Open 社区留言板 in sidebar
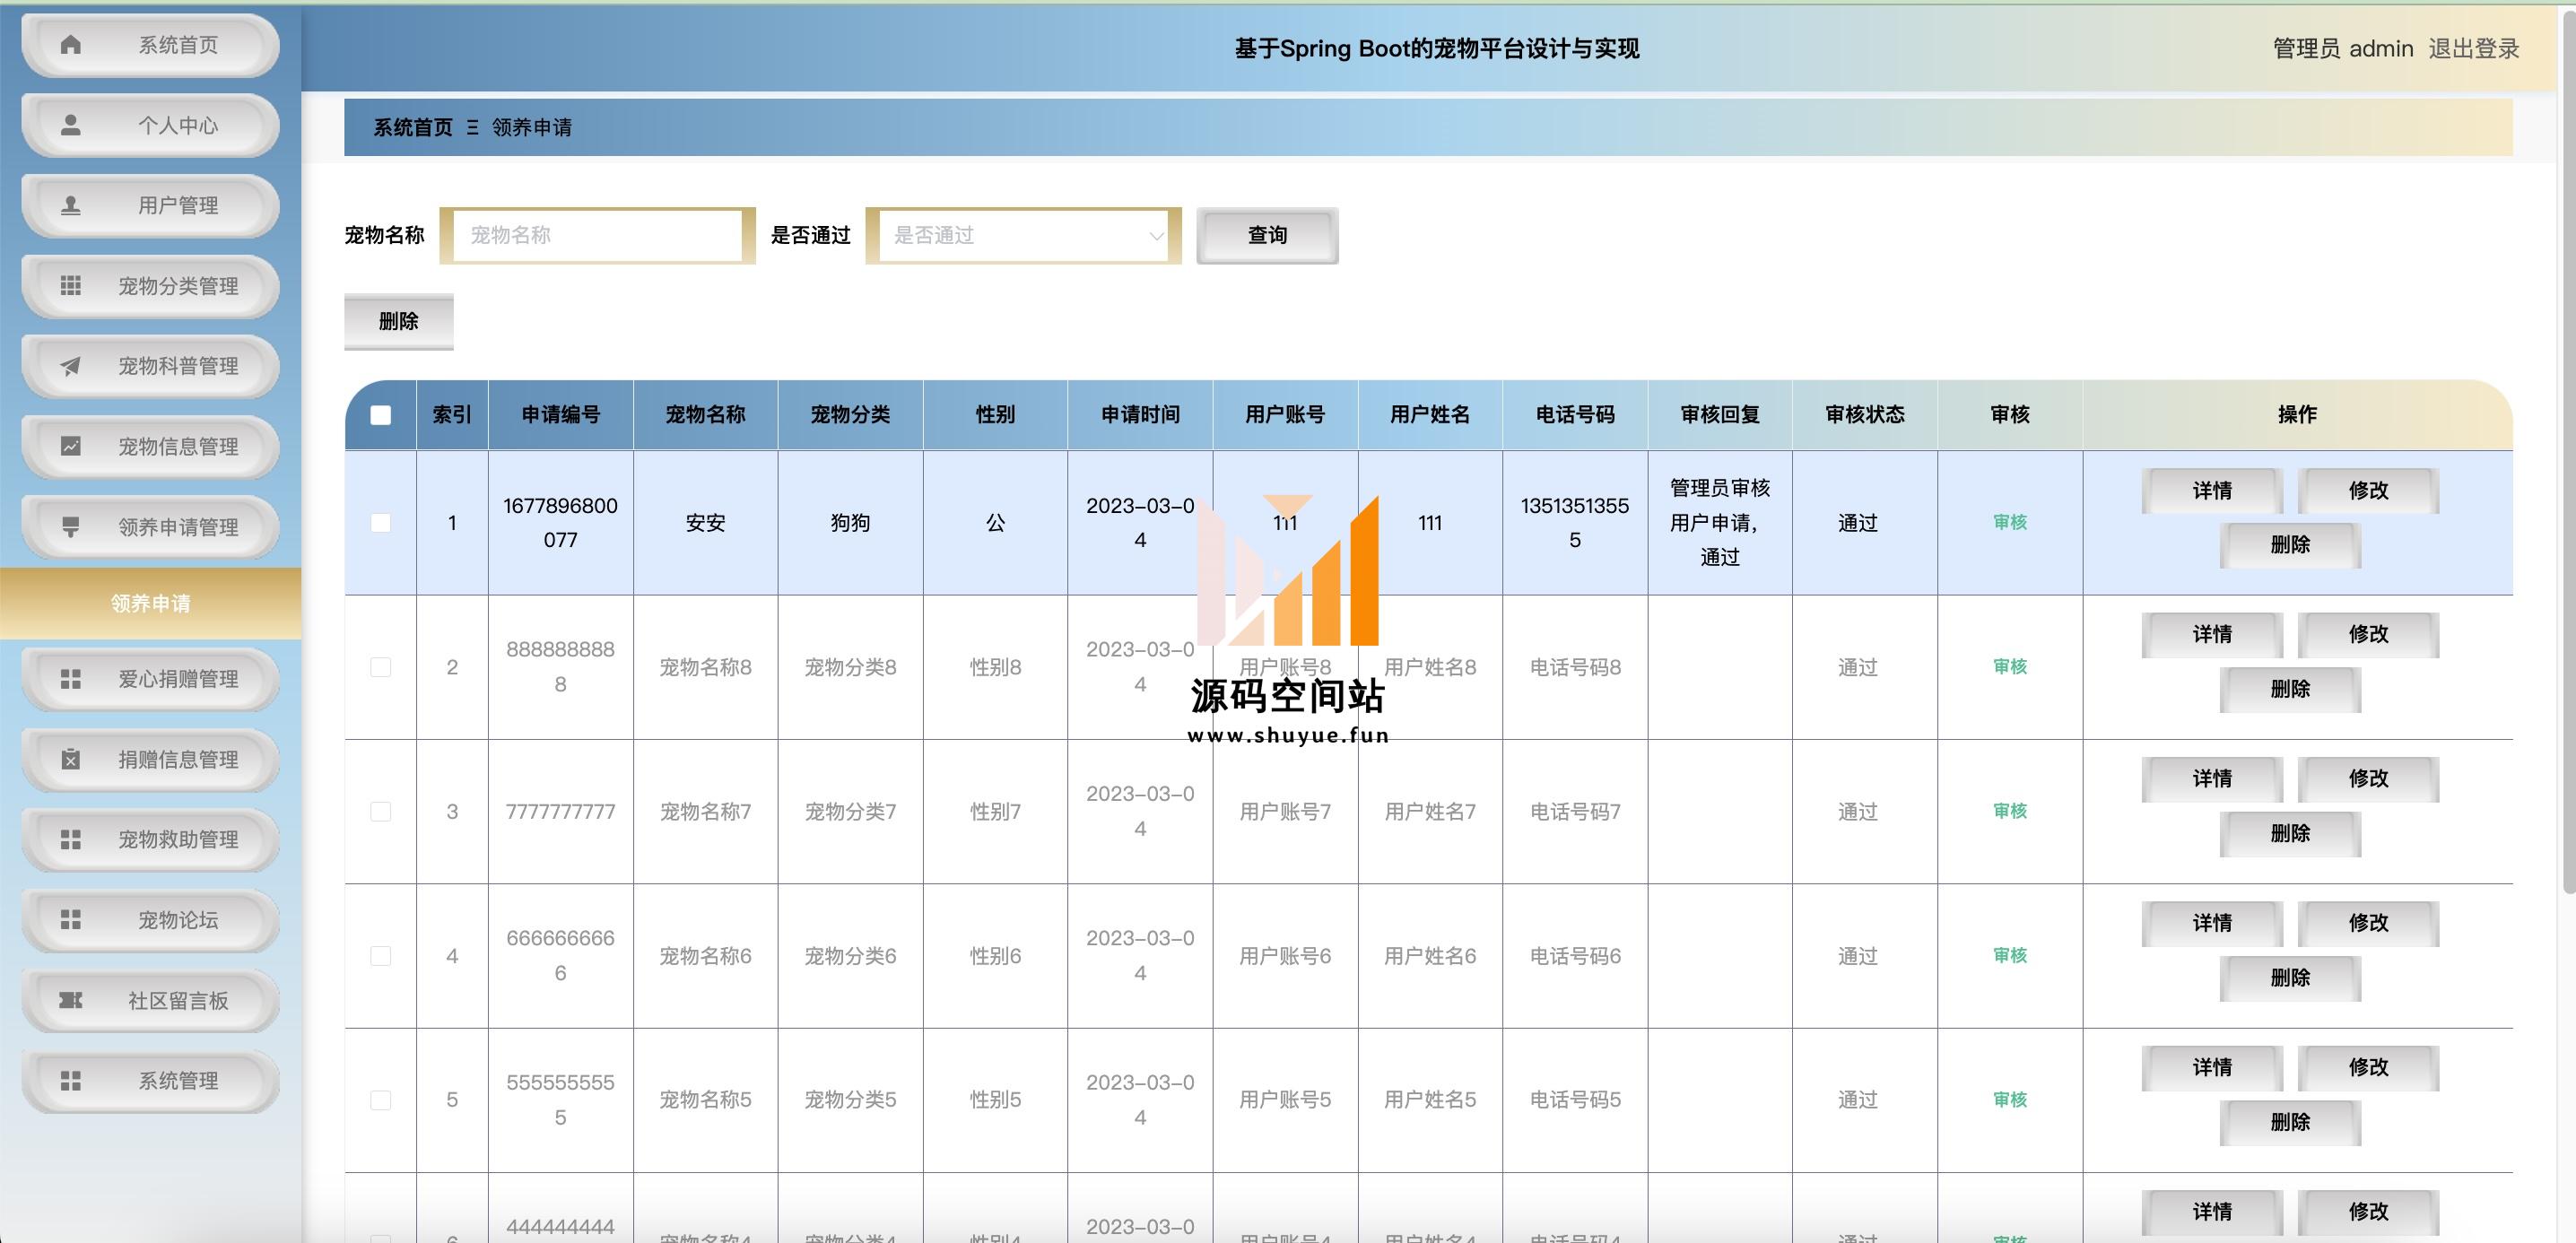 [x=150, y=1001]
